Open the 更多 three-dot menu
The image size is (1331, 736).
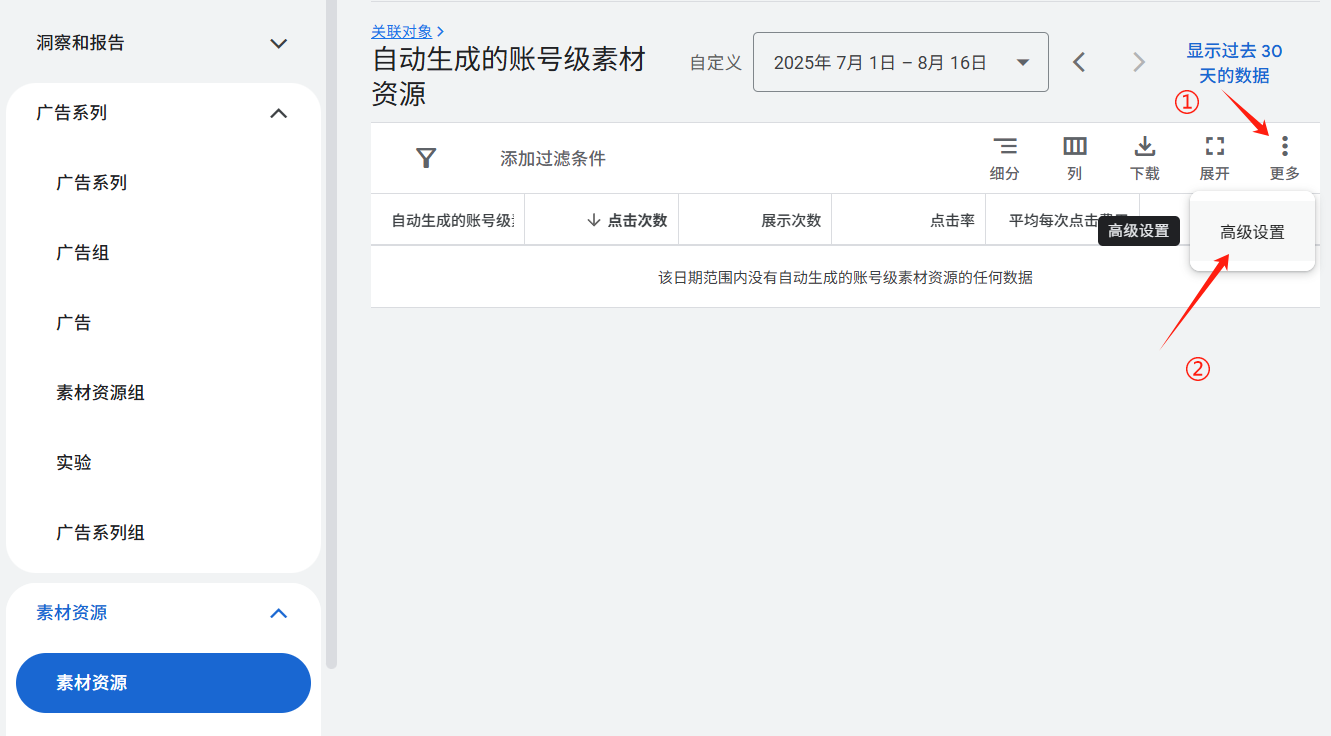tap(1284, 158)
